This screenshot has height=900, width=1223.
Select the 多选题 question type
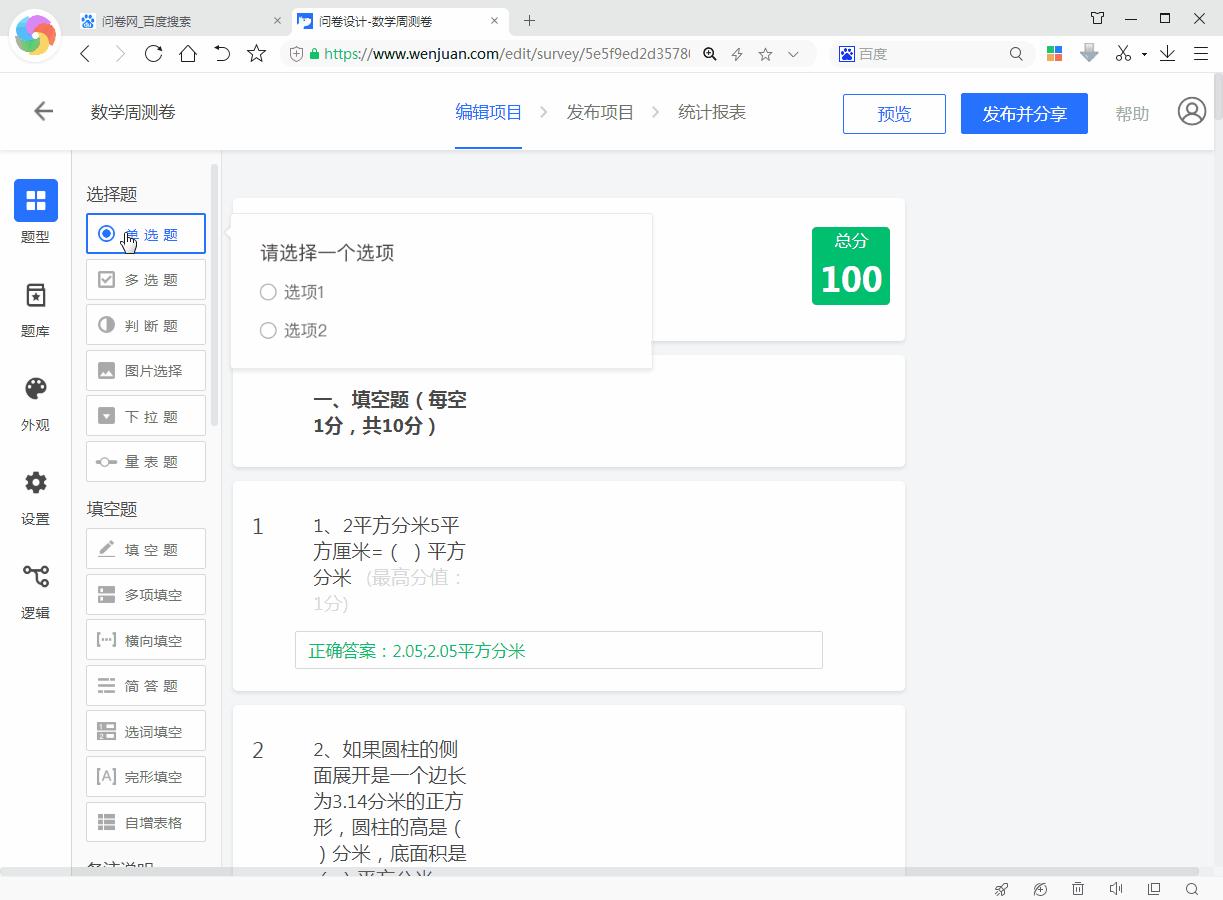[x=145, y=279]
